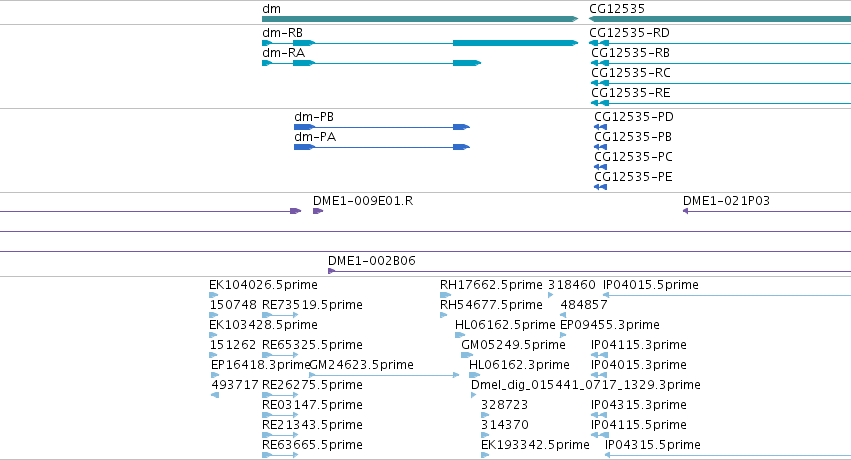Select feature labeled 484857

(x=583, y=305)
